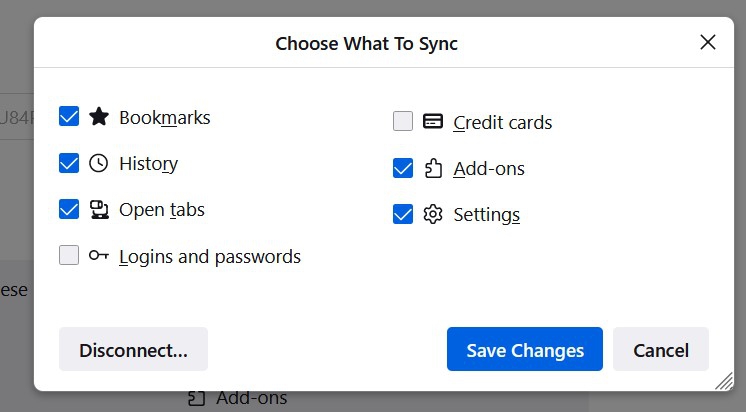Enable Logins and passwords checkbox
This screenshot has width=746, height=412.
tap(69, 255)
